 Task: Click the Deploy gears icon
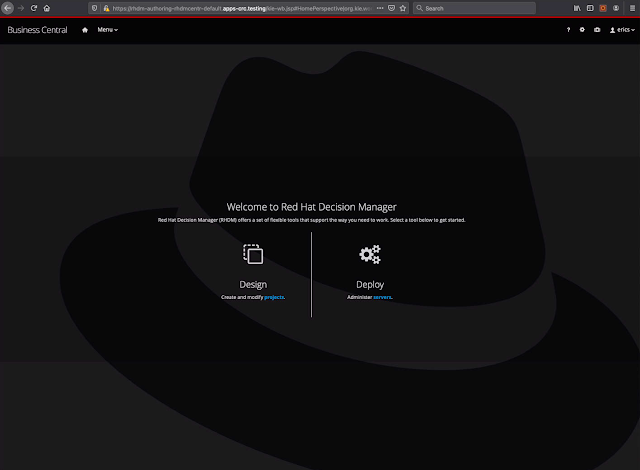(370, 254)
